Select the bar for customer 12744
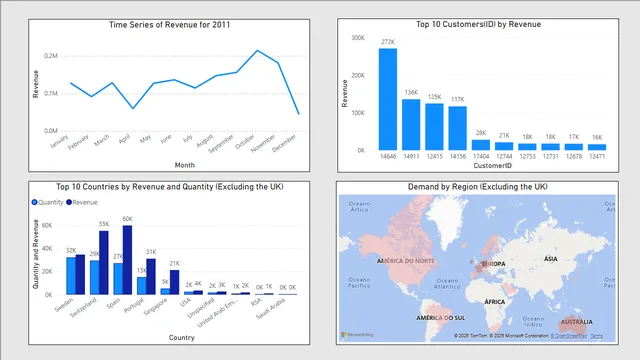 (x=504, y=146)
